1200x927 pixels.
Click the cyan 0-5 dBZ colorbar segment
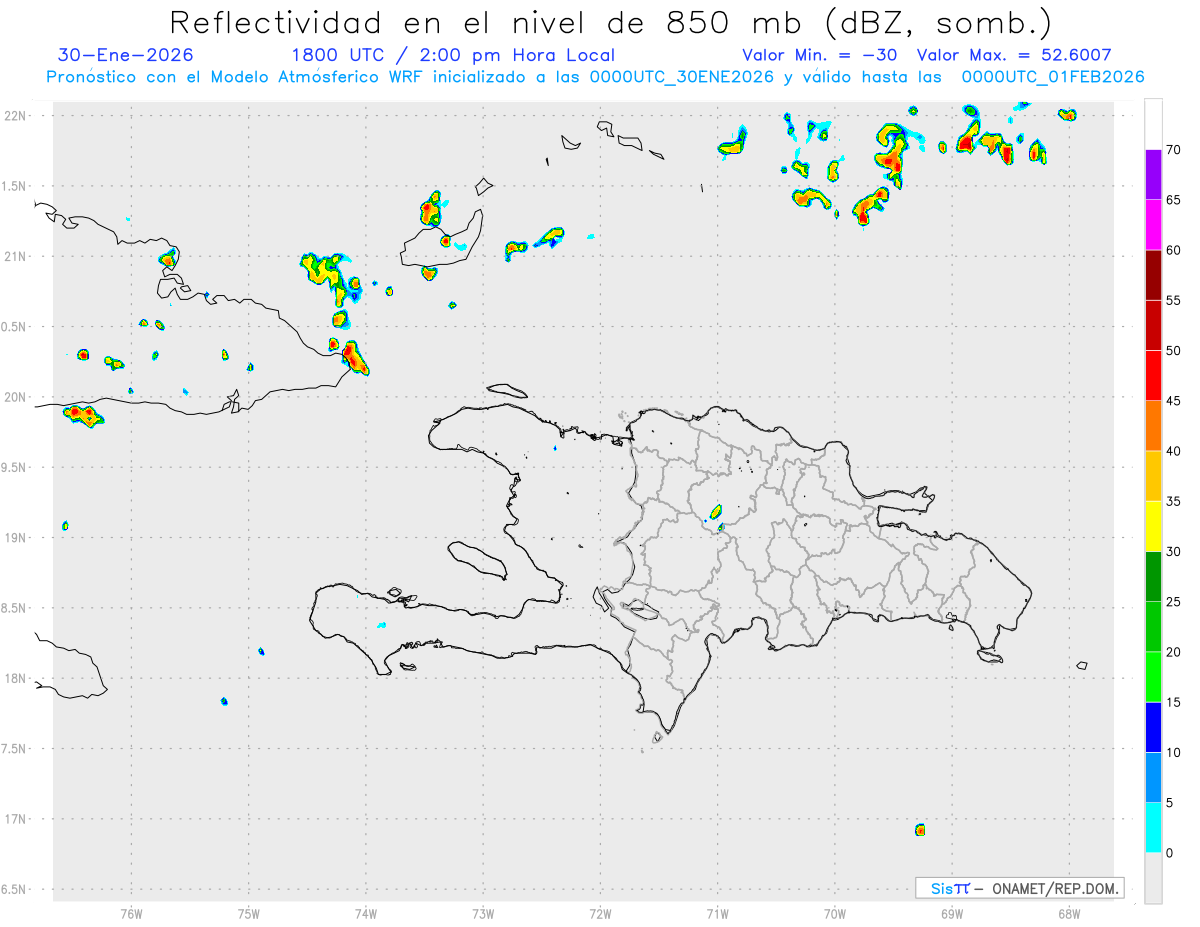tap(1153, 827)
